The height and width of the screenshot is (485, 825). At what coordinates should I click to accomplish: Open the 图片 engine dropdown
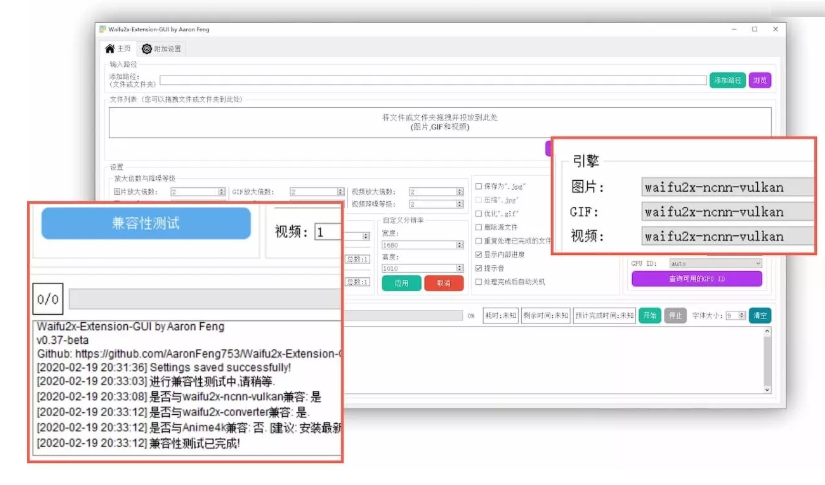click(727, 187)
